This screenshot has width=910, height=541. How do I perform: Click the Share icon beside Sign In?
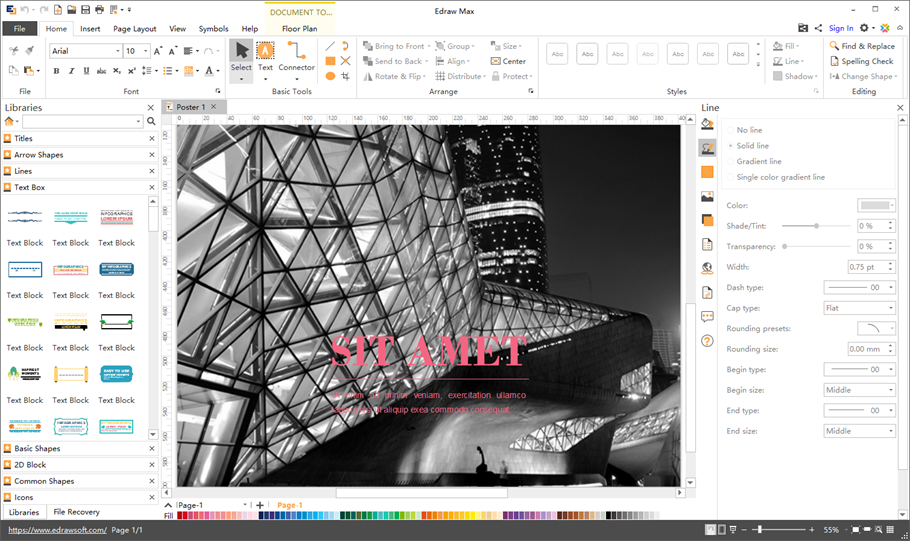pyautogui.click(x=819, y=28)
